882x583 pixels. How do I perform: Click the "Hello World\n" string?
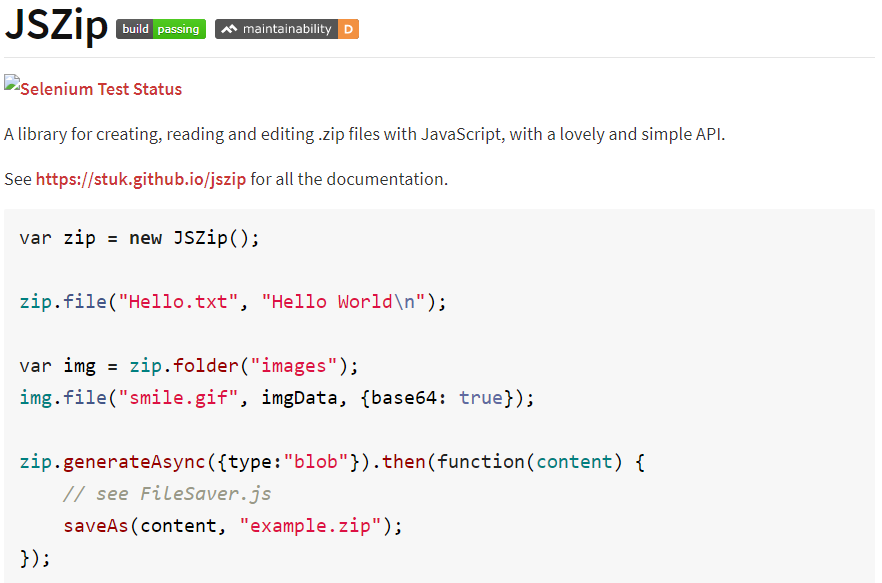(343, 302)
